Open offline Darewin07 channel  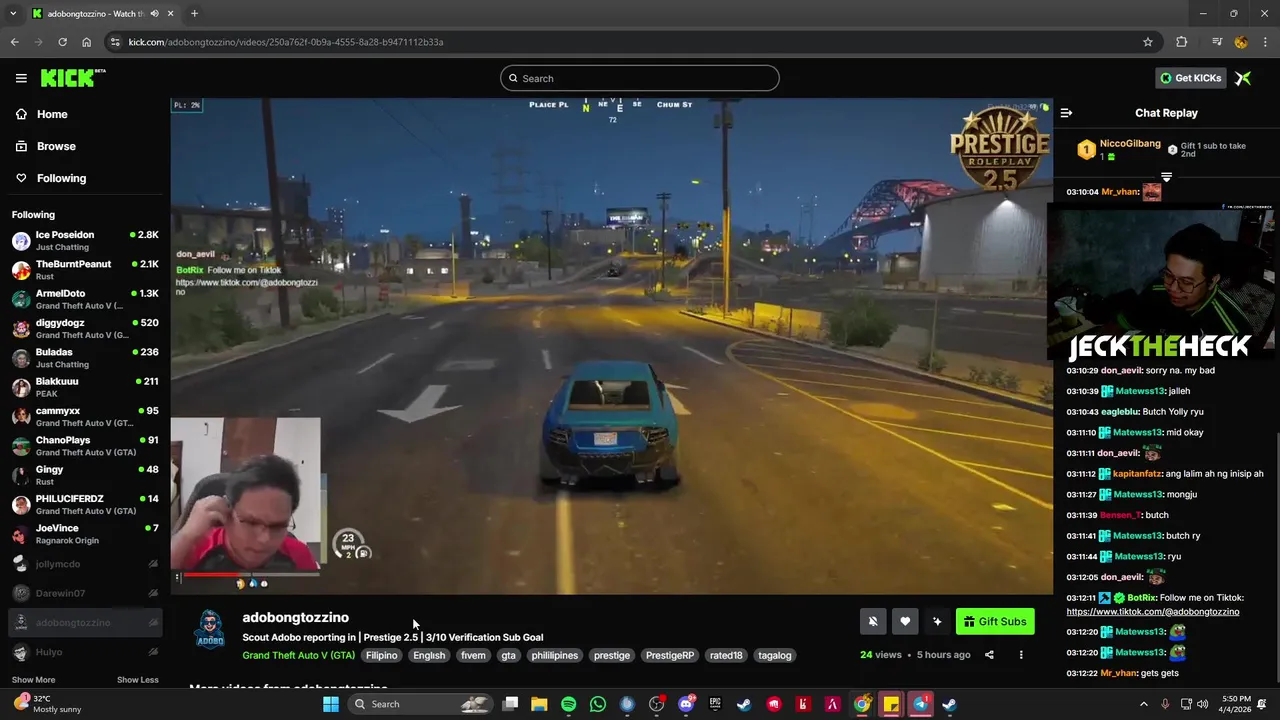[x=85, y=593]
